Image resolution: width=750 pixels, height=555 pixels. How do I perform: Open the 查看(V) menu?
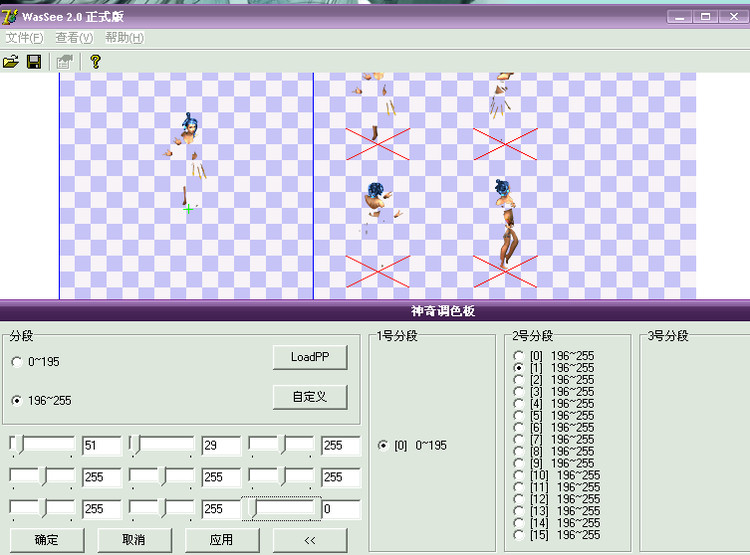(74, 38)
